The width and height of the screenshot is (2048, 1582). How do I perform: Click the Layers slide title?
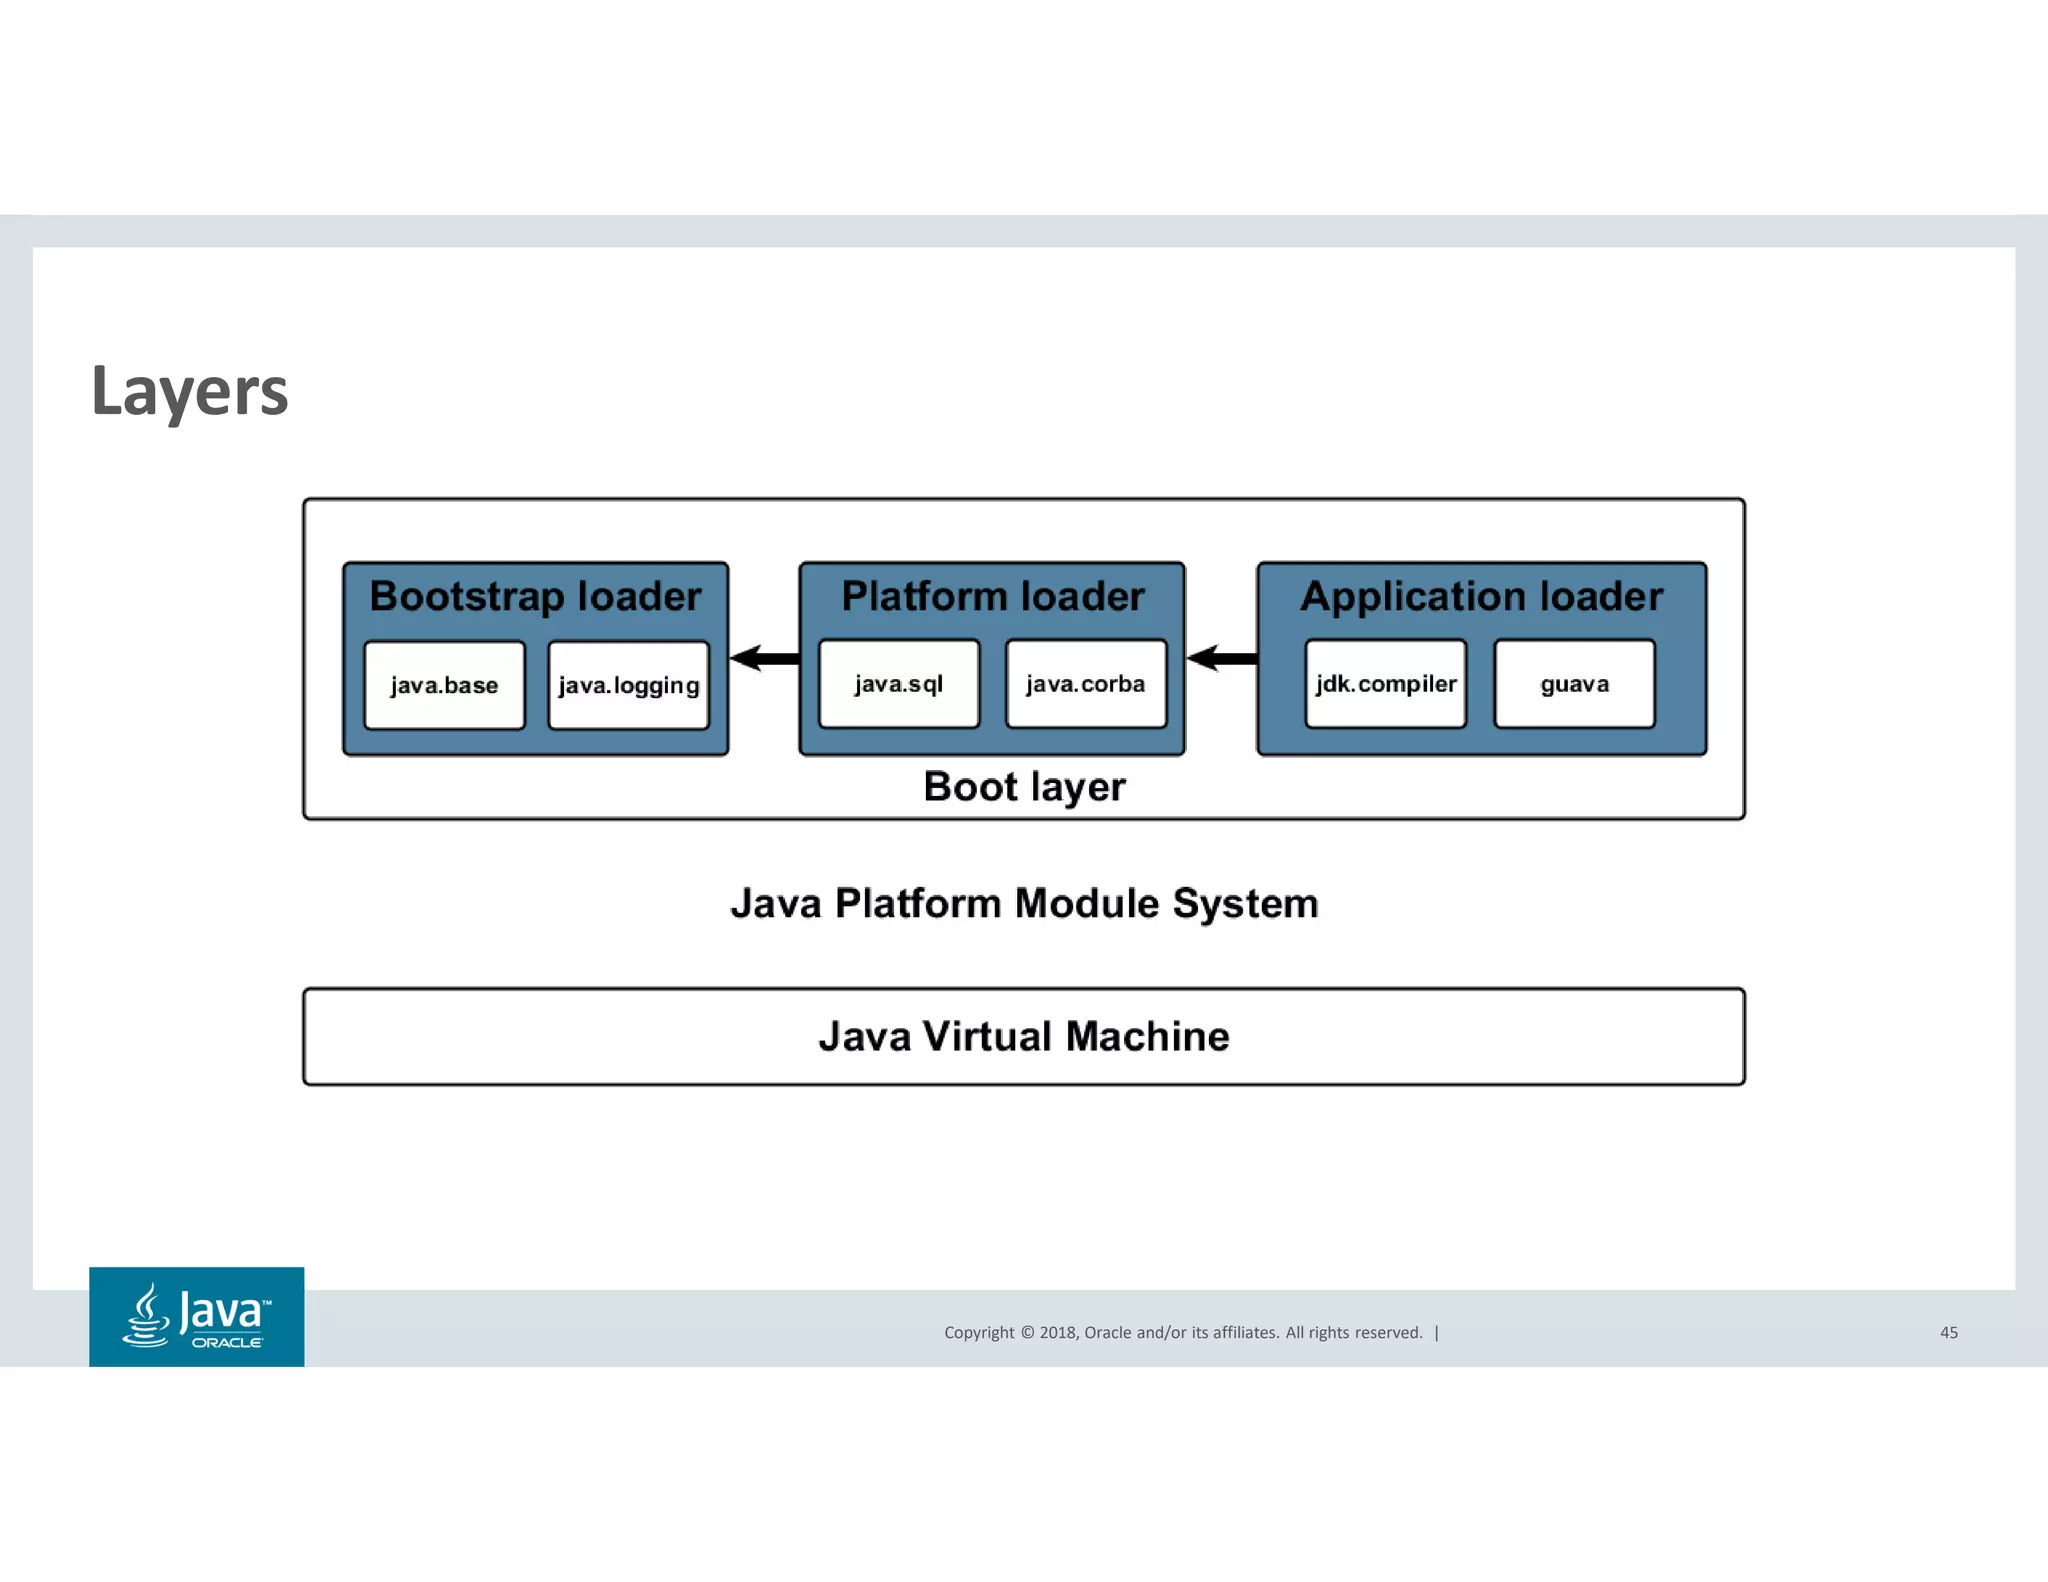190,391
